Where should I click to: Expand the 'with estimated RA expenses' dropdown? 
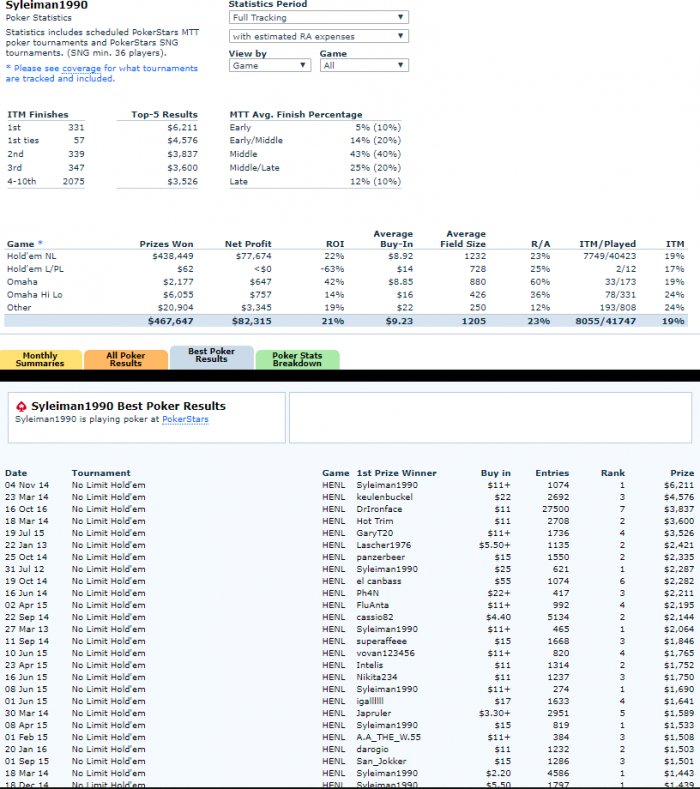click(318, 36)
